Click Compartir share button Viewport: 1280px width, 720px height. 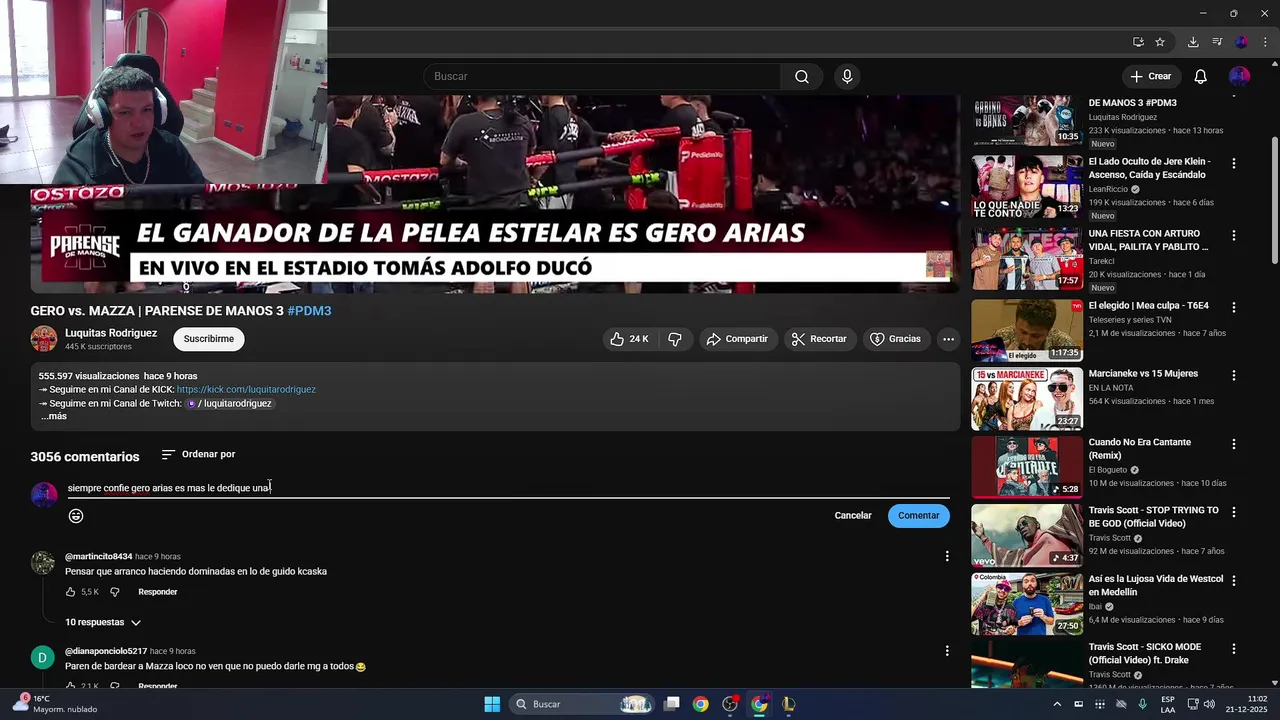(x=737, y=339)
